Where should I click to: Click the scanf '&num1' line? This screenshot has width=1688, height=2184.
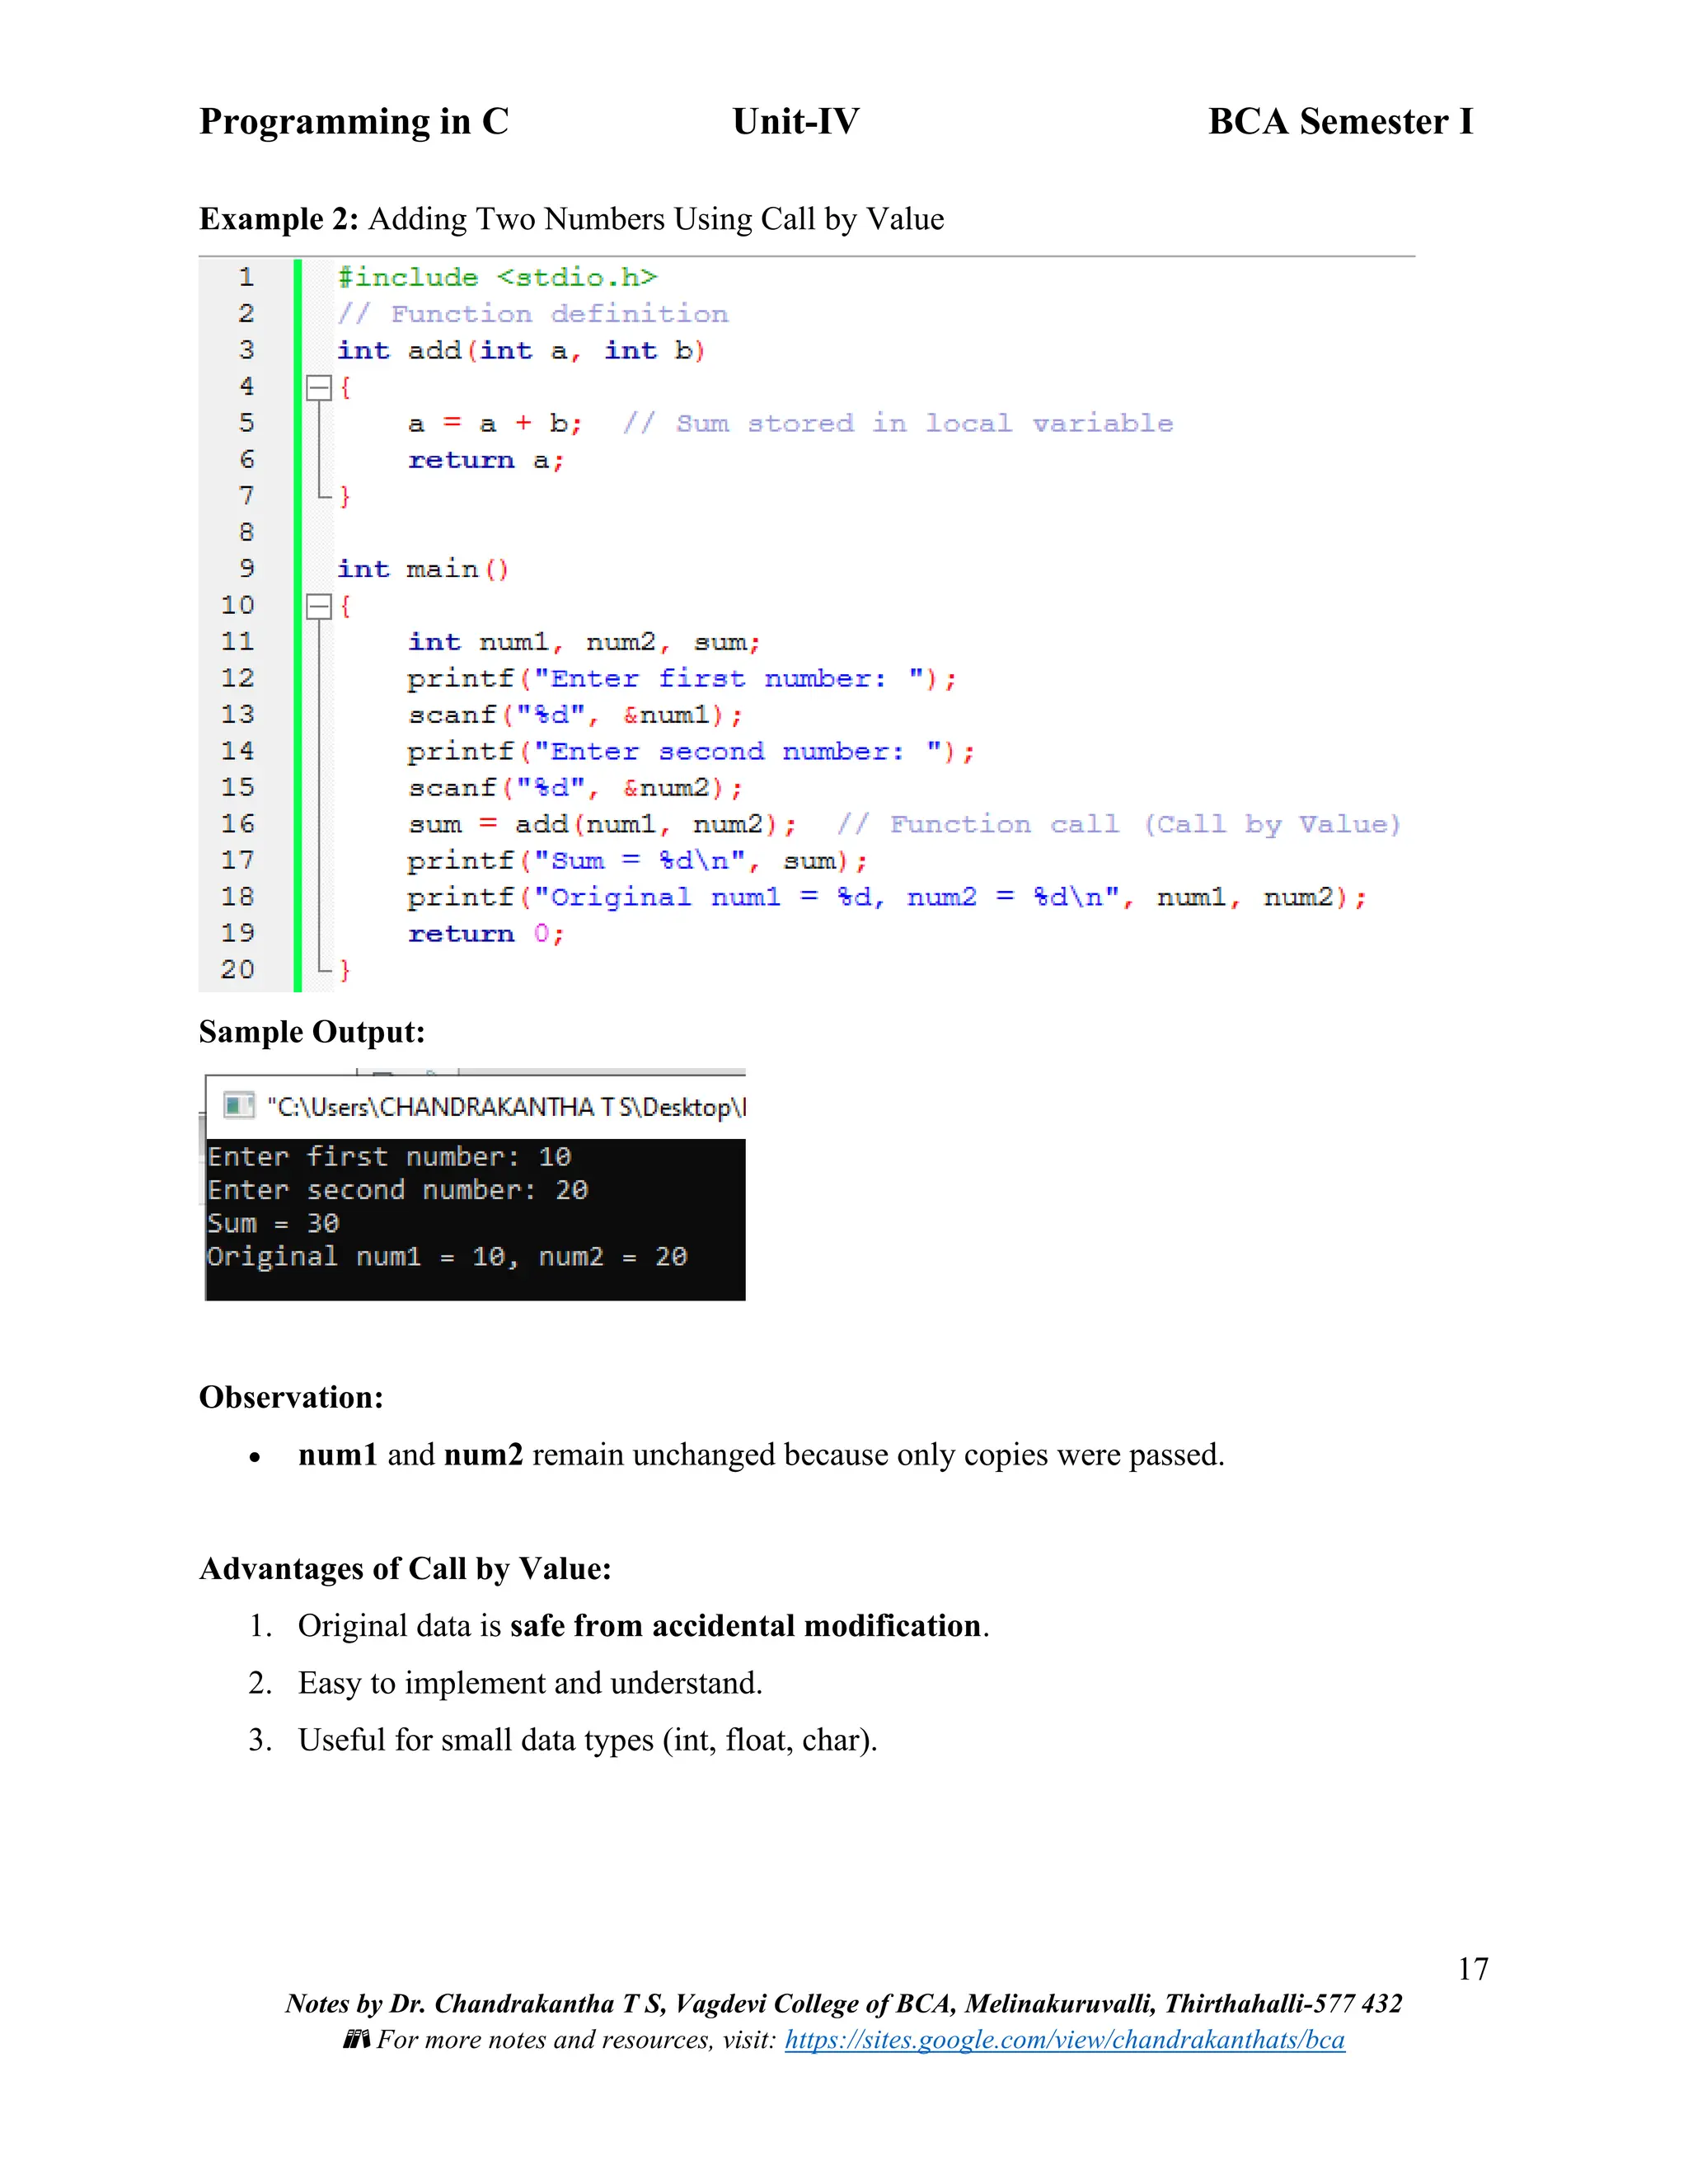(x=575, y=715)
